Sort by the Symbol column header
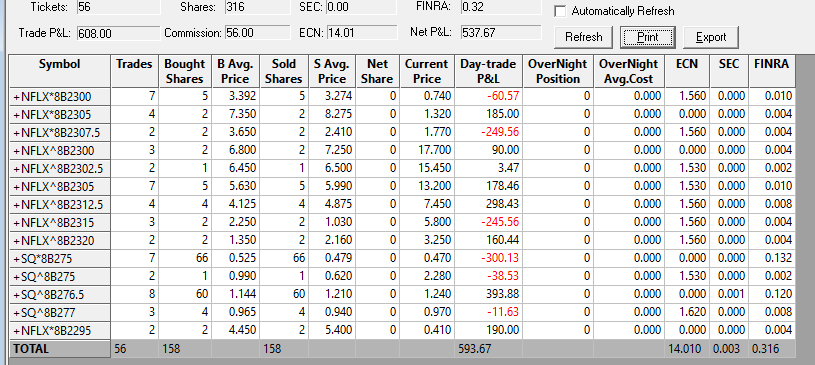Image resolution: width=815 pixels, height=365 pixels. point(60,71)
